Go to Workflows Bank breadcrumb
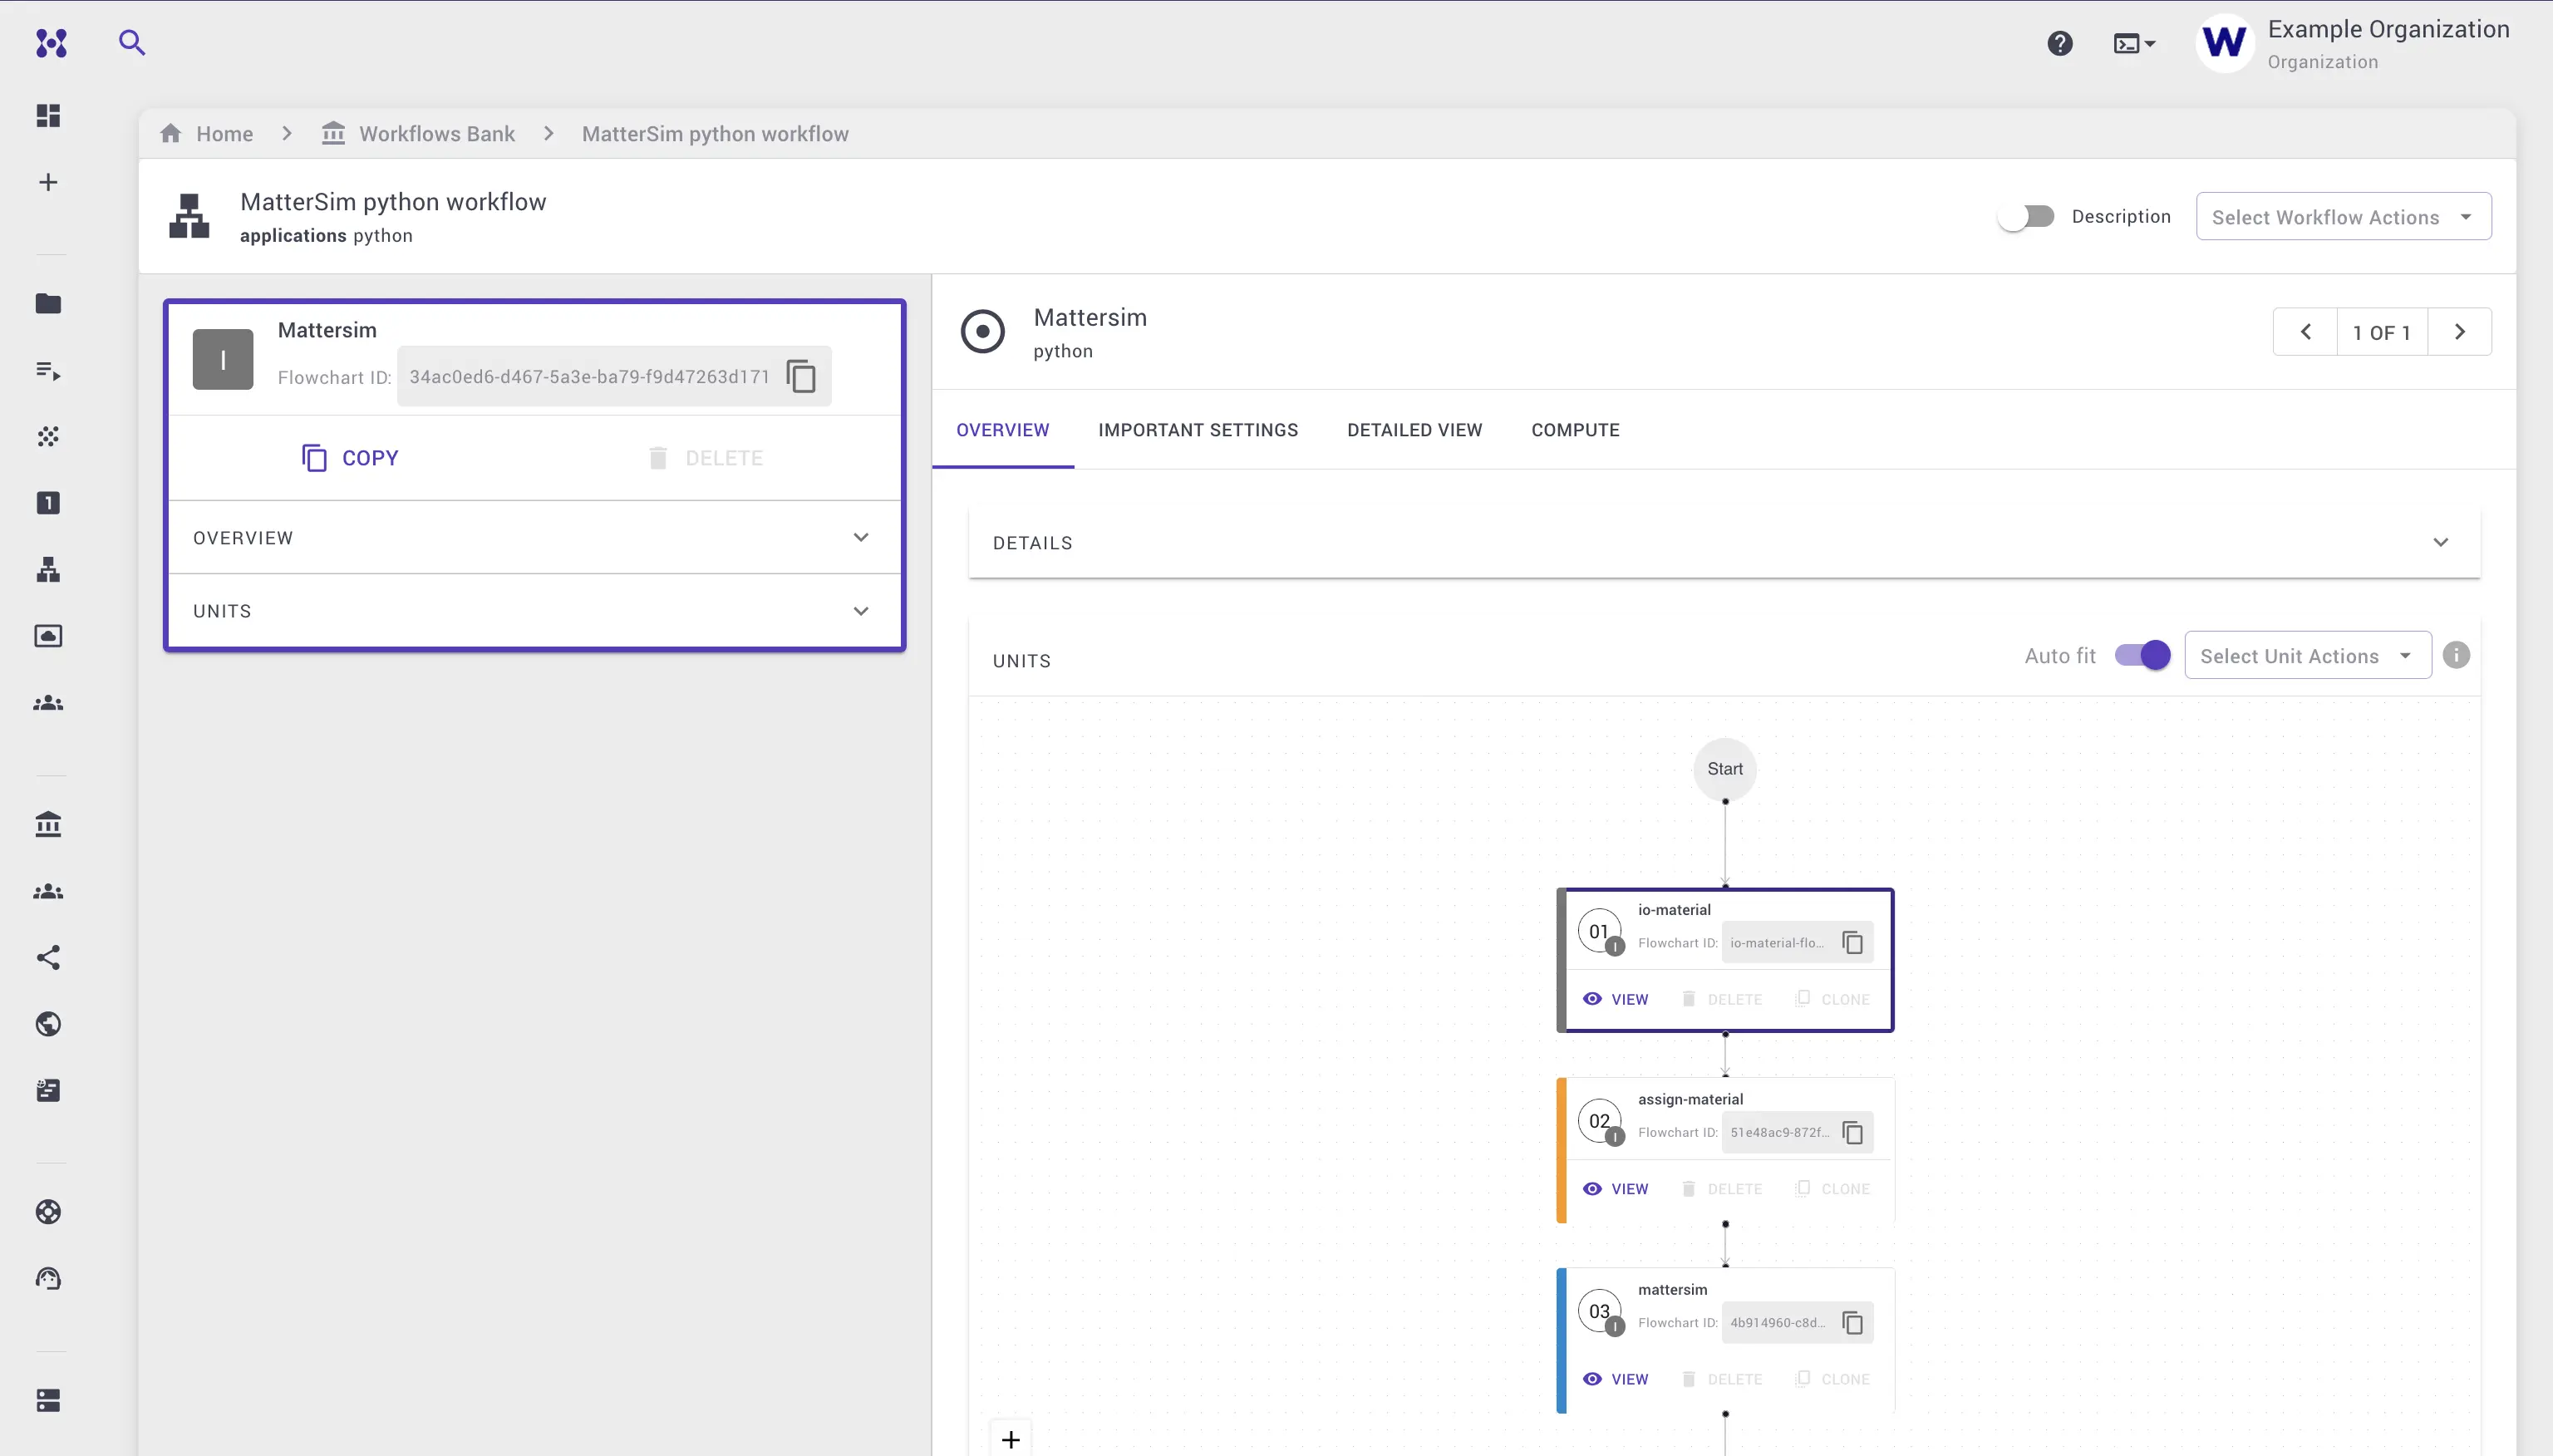This screenshot has width=2553, height=1456. pos(418,134)
